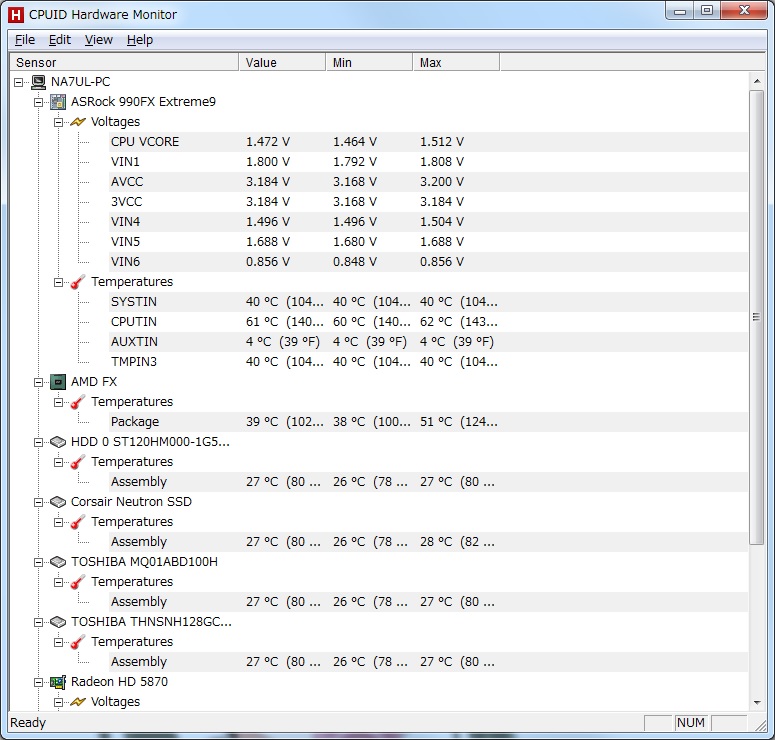The image size is (775, 740).
Task: Open the Help menu
Action: coord(140,40)
